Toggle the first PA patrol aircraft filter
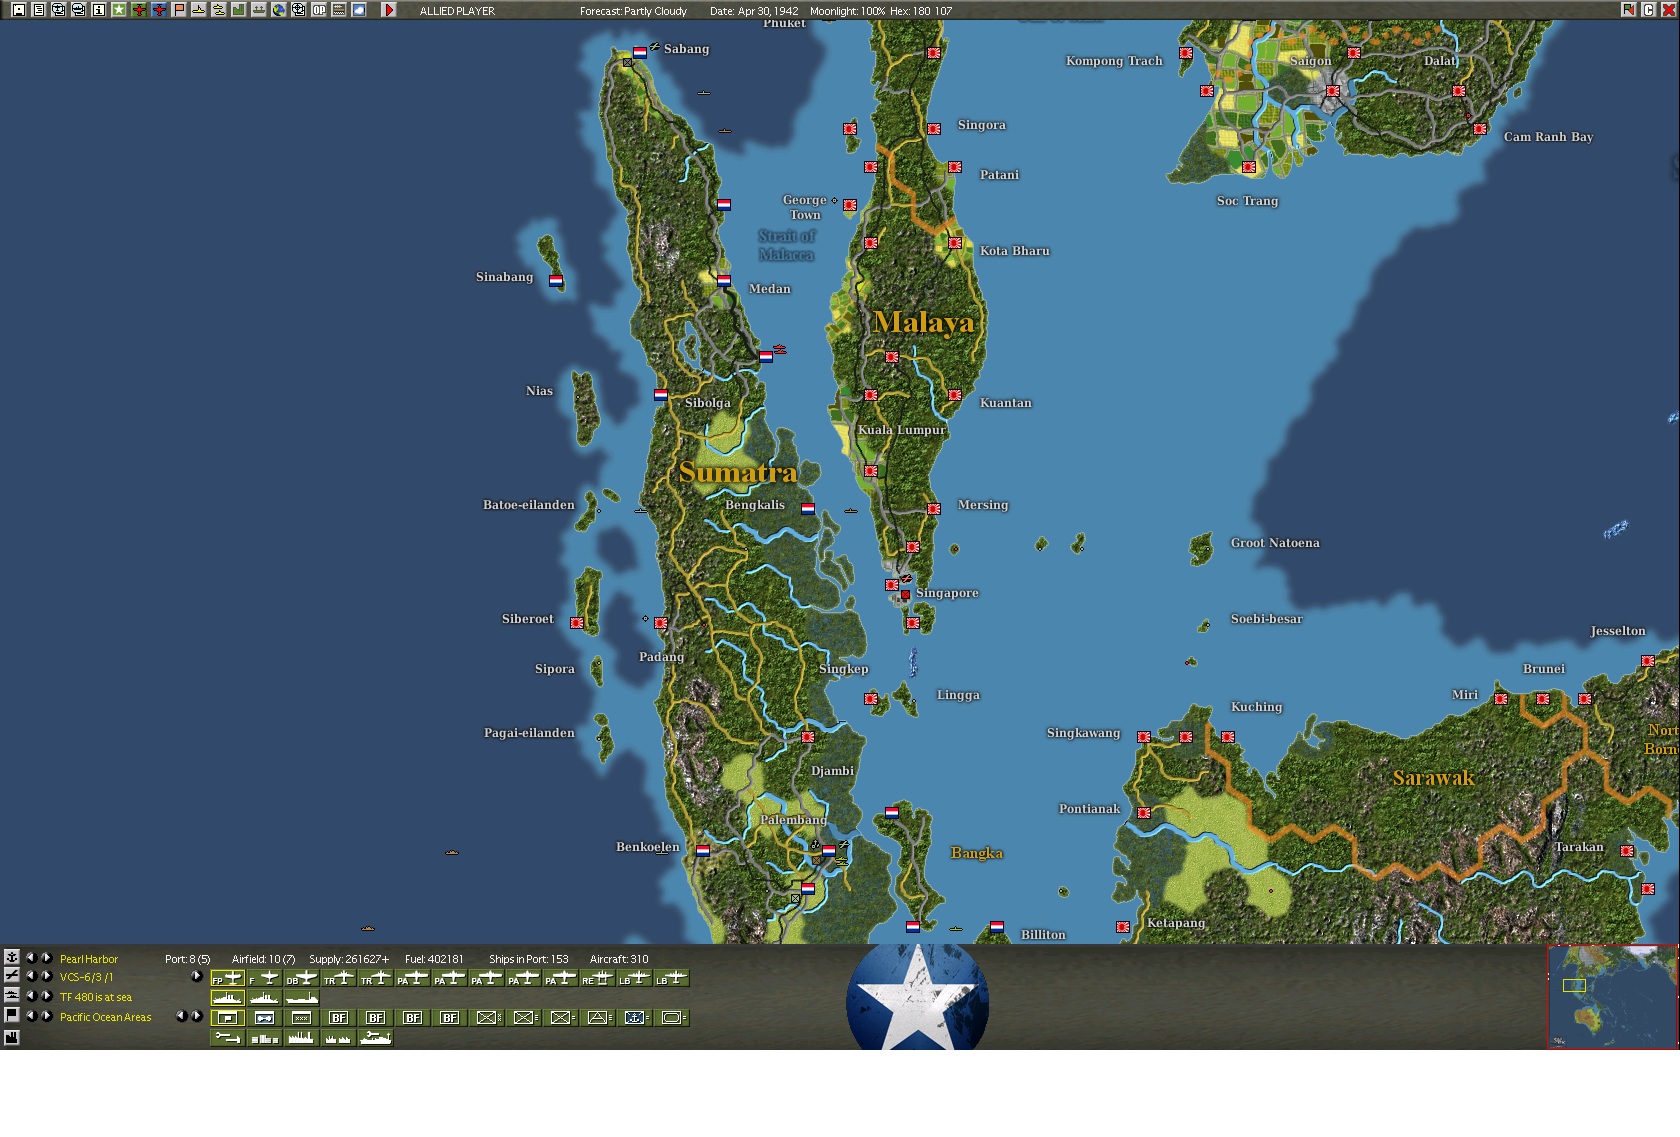The width and height of the screenshot is (1680, 1137). [412, 978]
